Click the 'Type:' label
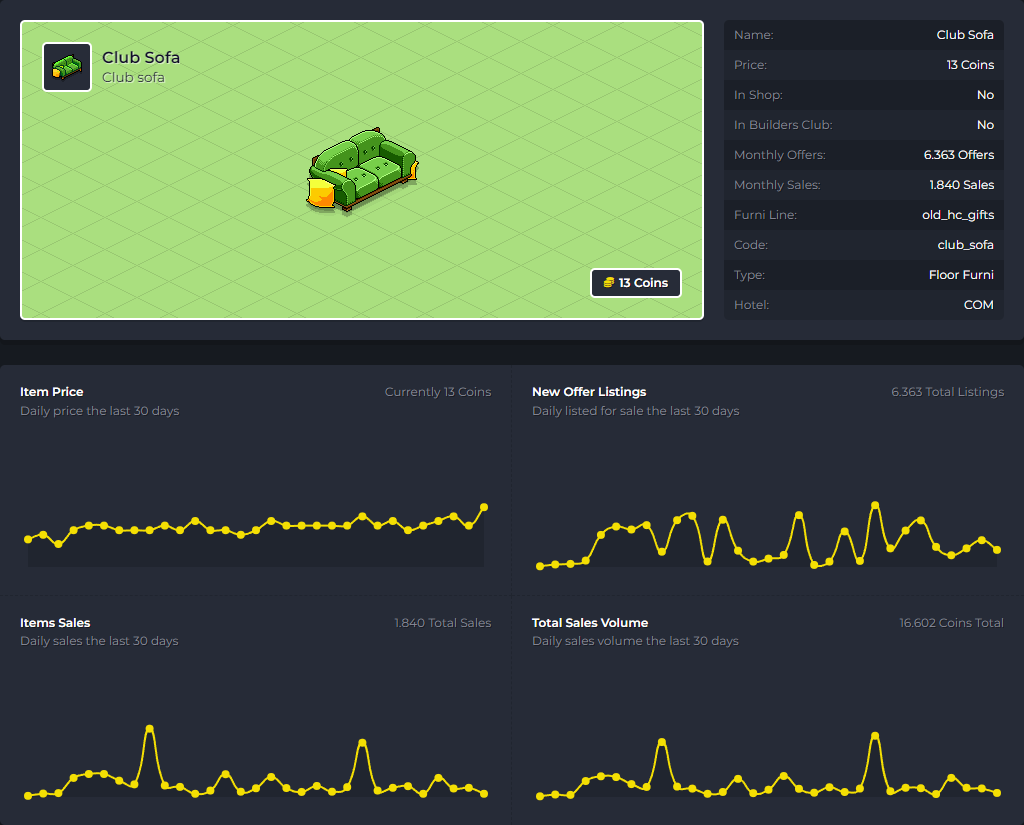 pyautogui.click(x=749, y=275)
